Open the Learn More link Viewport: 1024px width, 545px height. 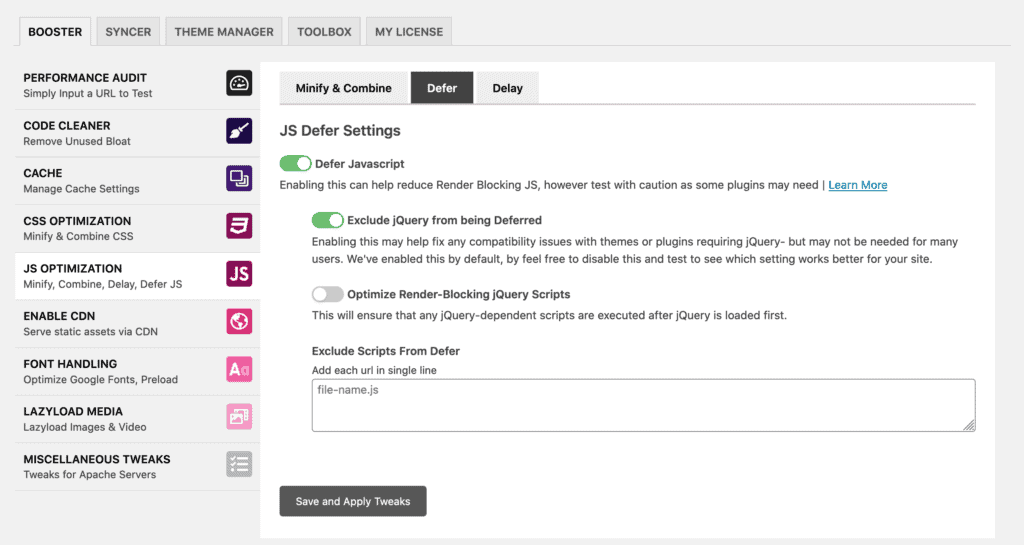[857, 185]
